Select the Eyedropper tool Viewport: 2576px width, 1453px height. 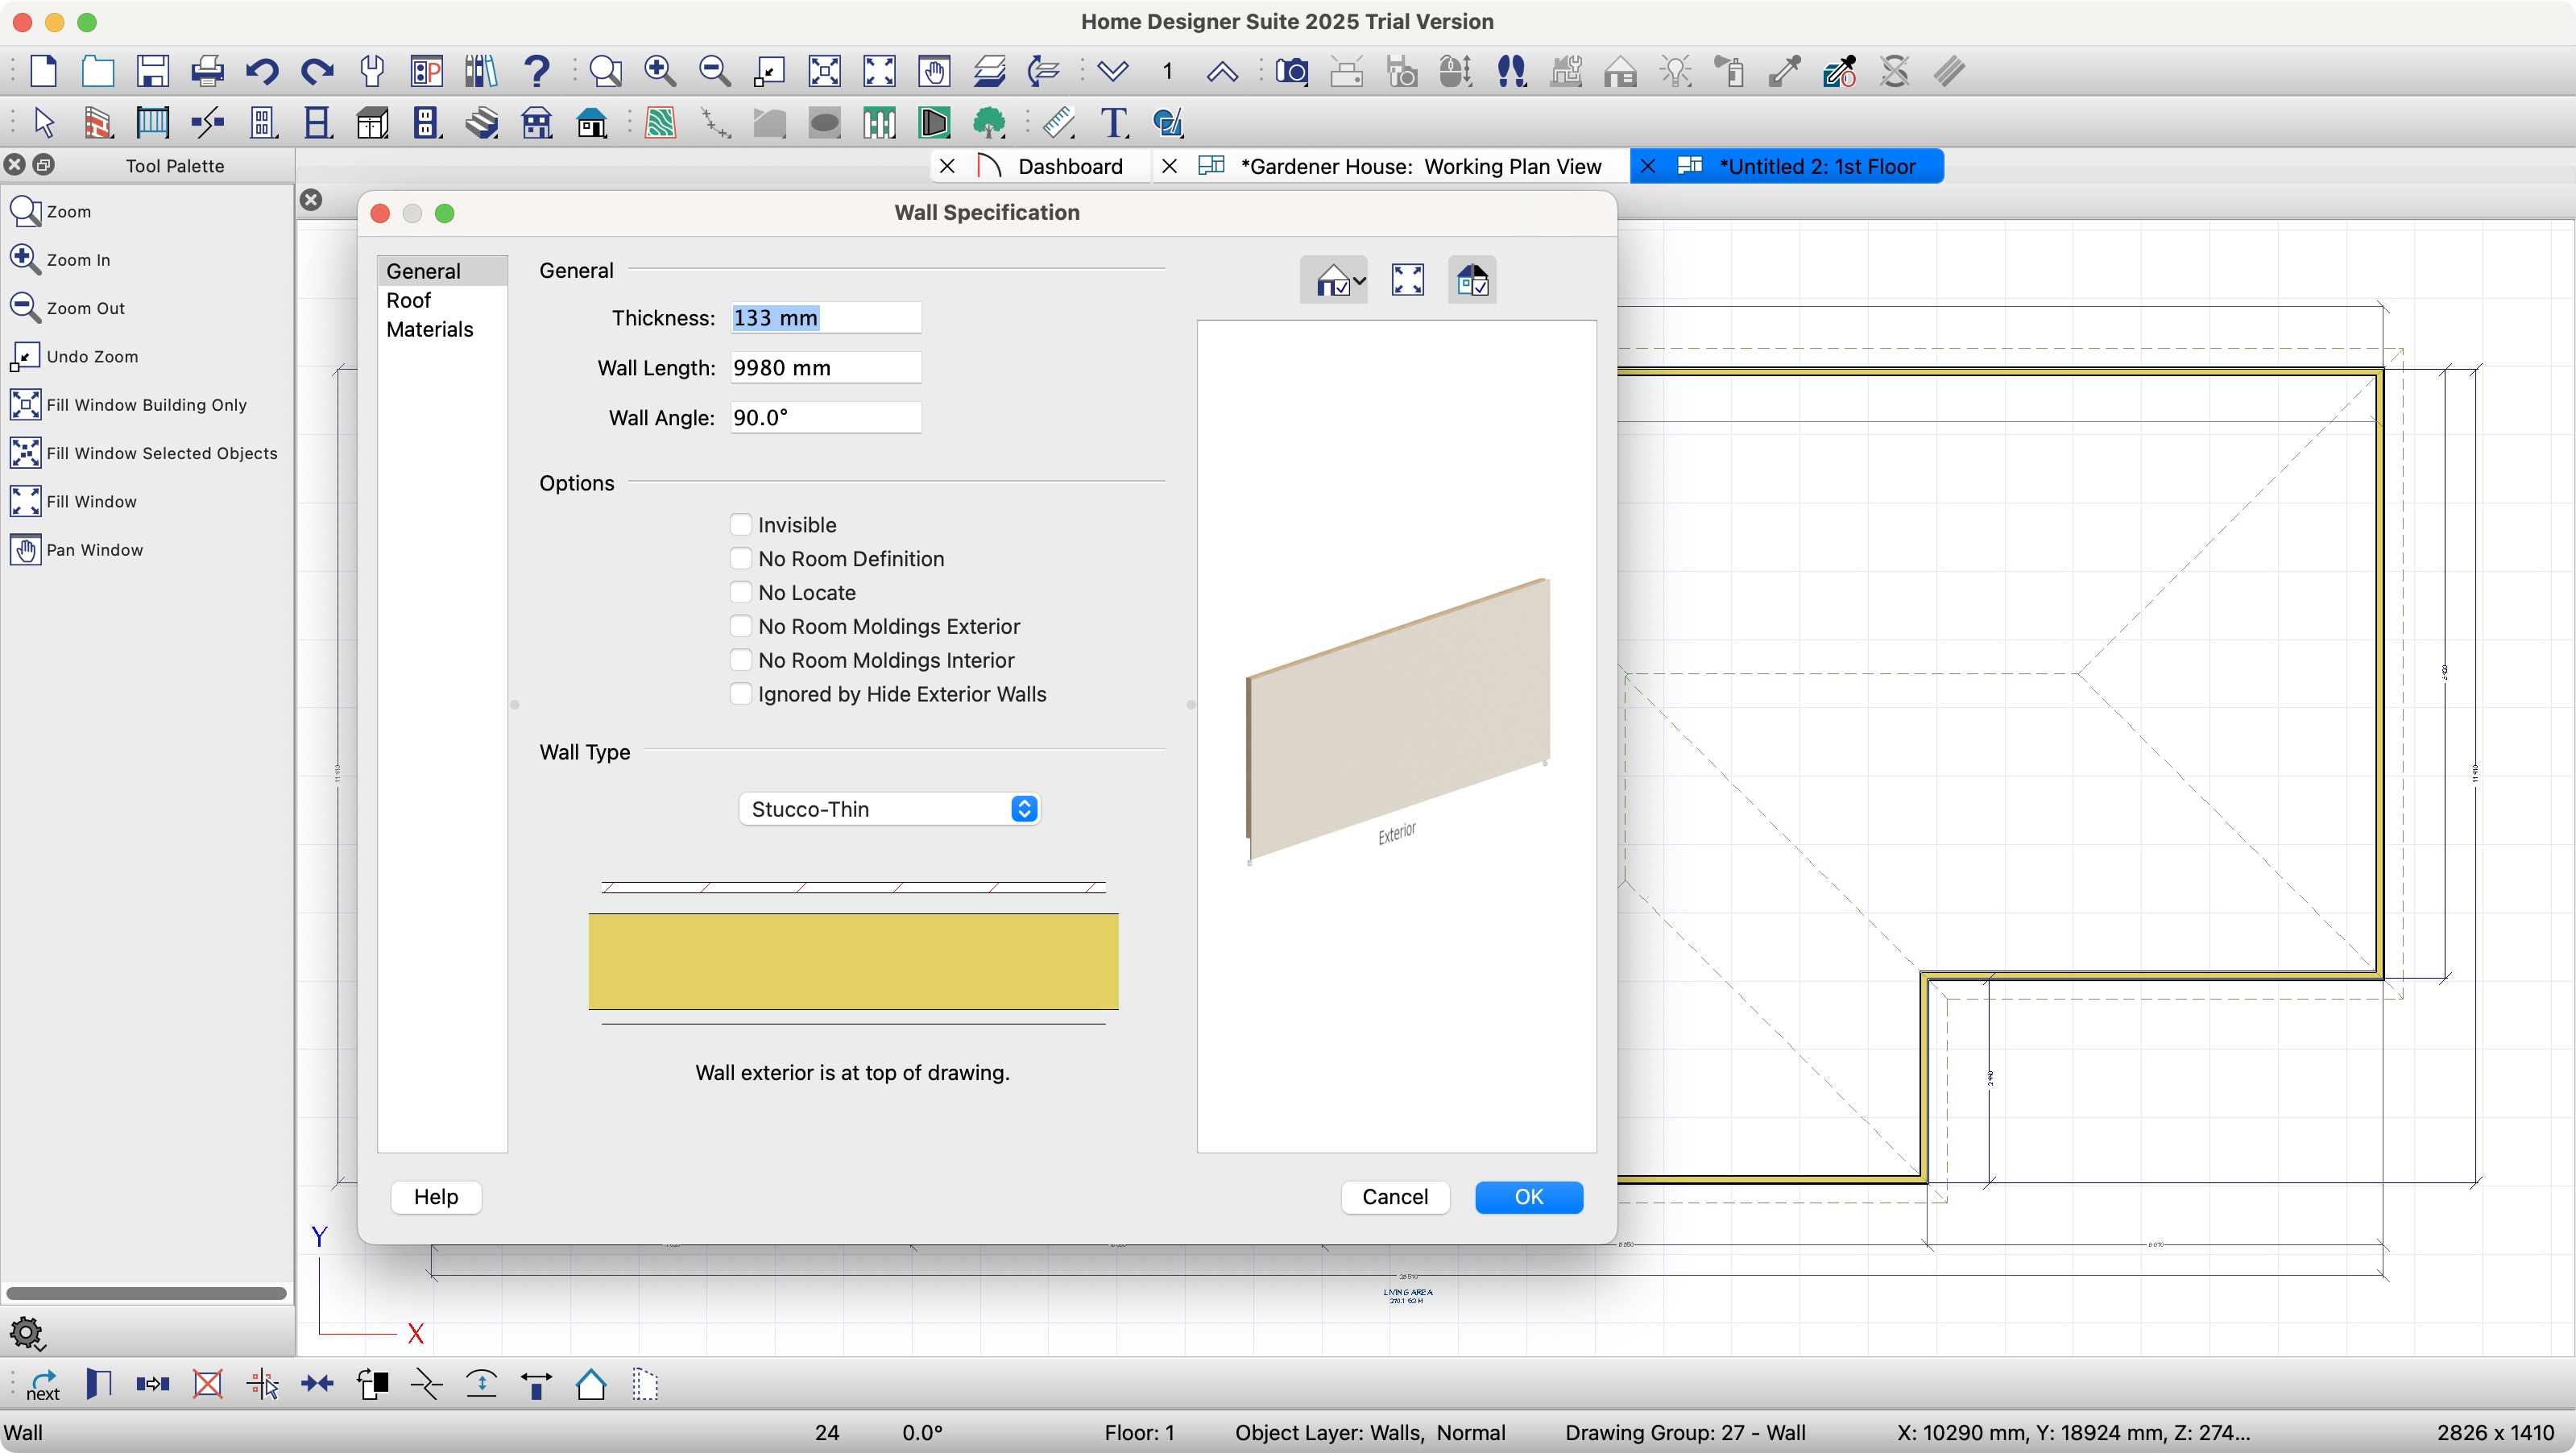[1784, 71]
